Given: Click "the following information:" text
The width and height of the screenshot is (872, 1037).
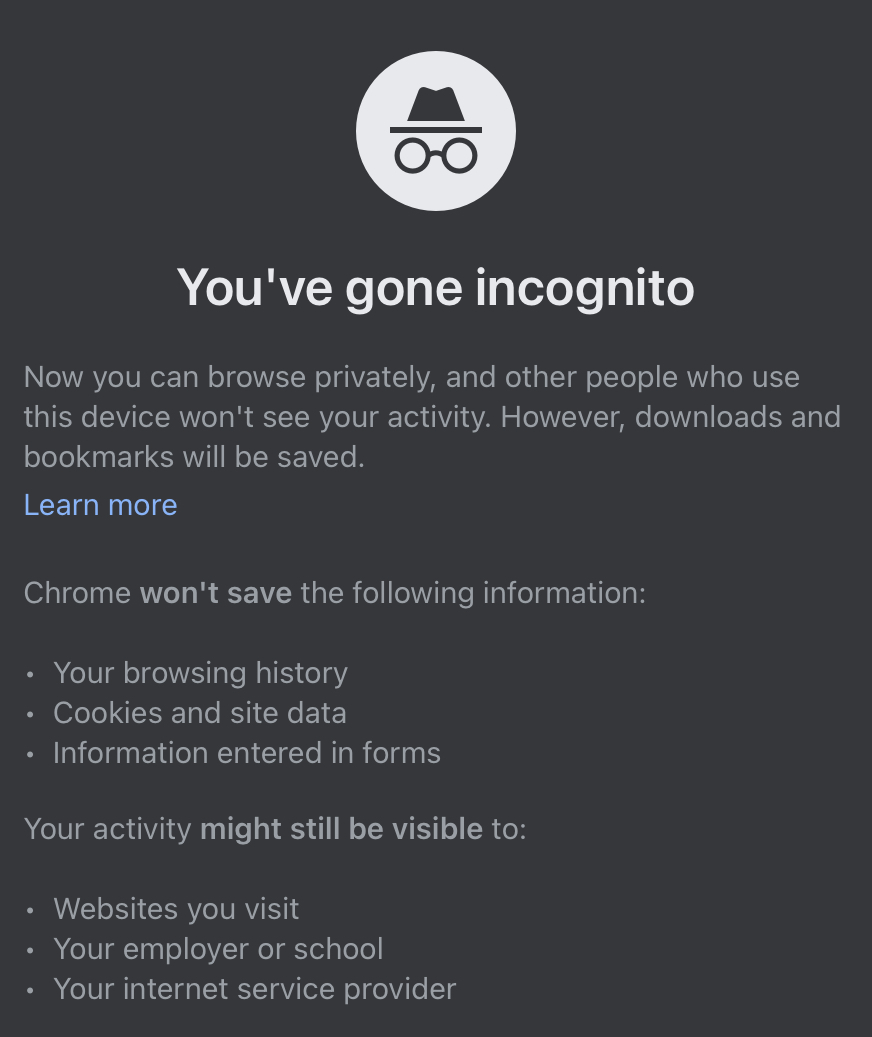Looking at the screenshot, I should 473,593.
